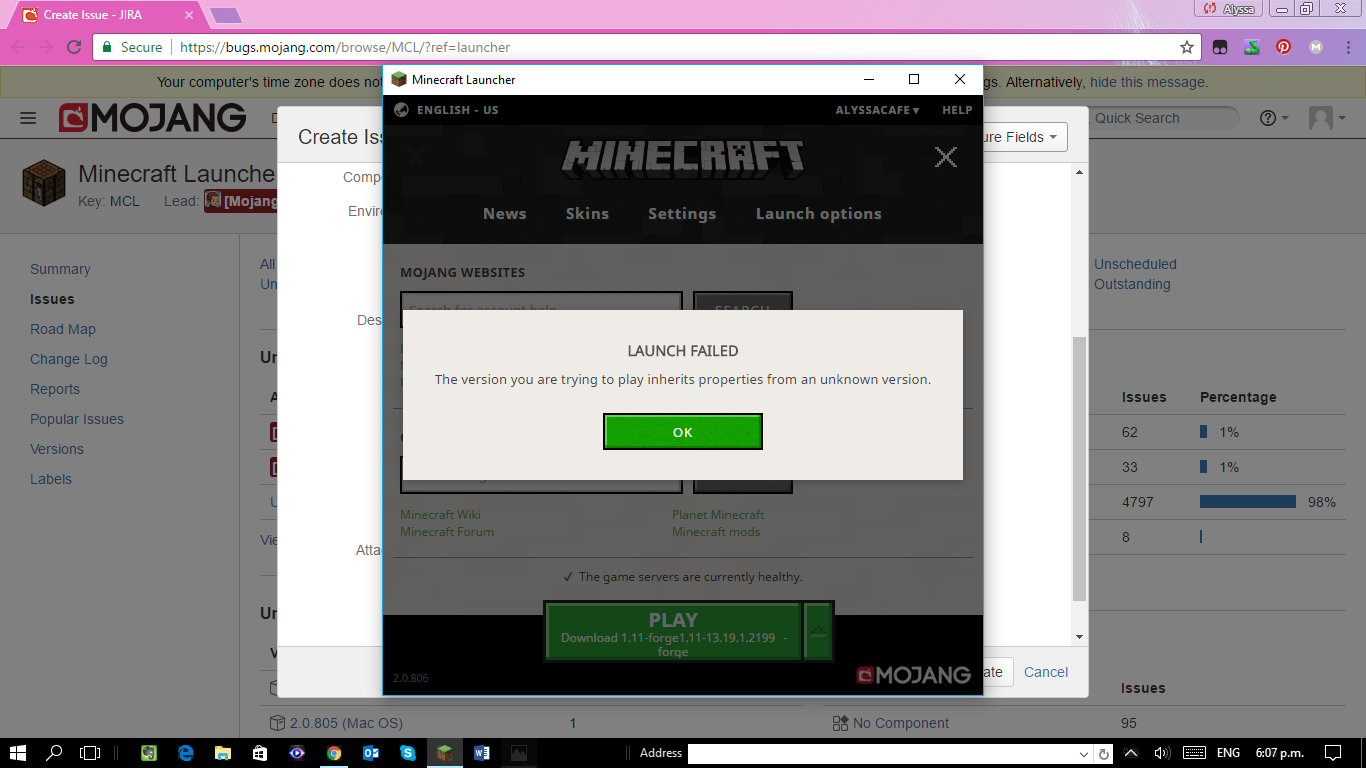Click the Outstanding issues link

(x=1132, y=284)
